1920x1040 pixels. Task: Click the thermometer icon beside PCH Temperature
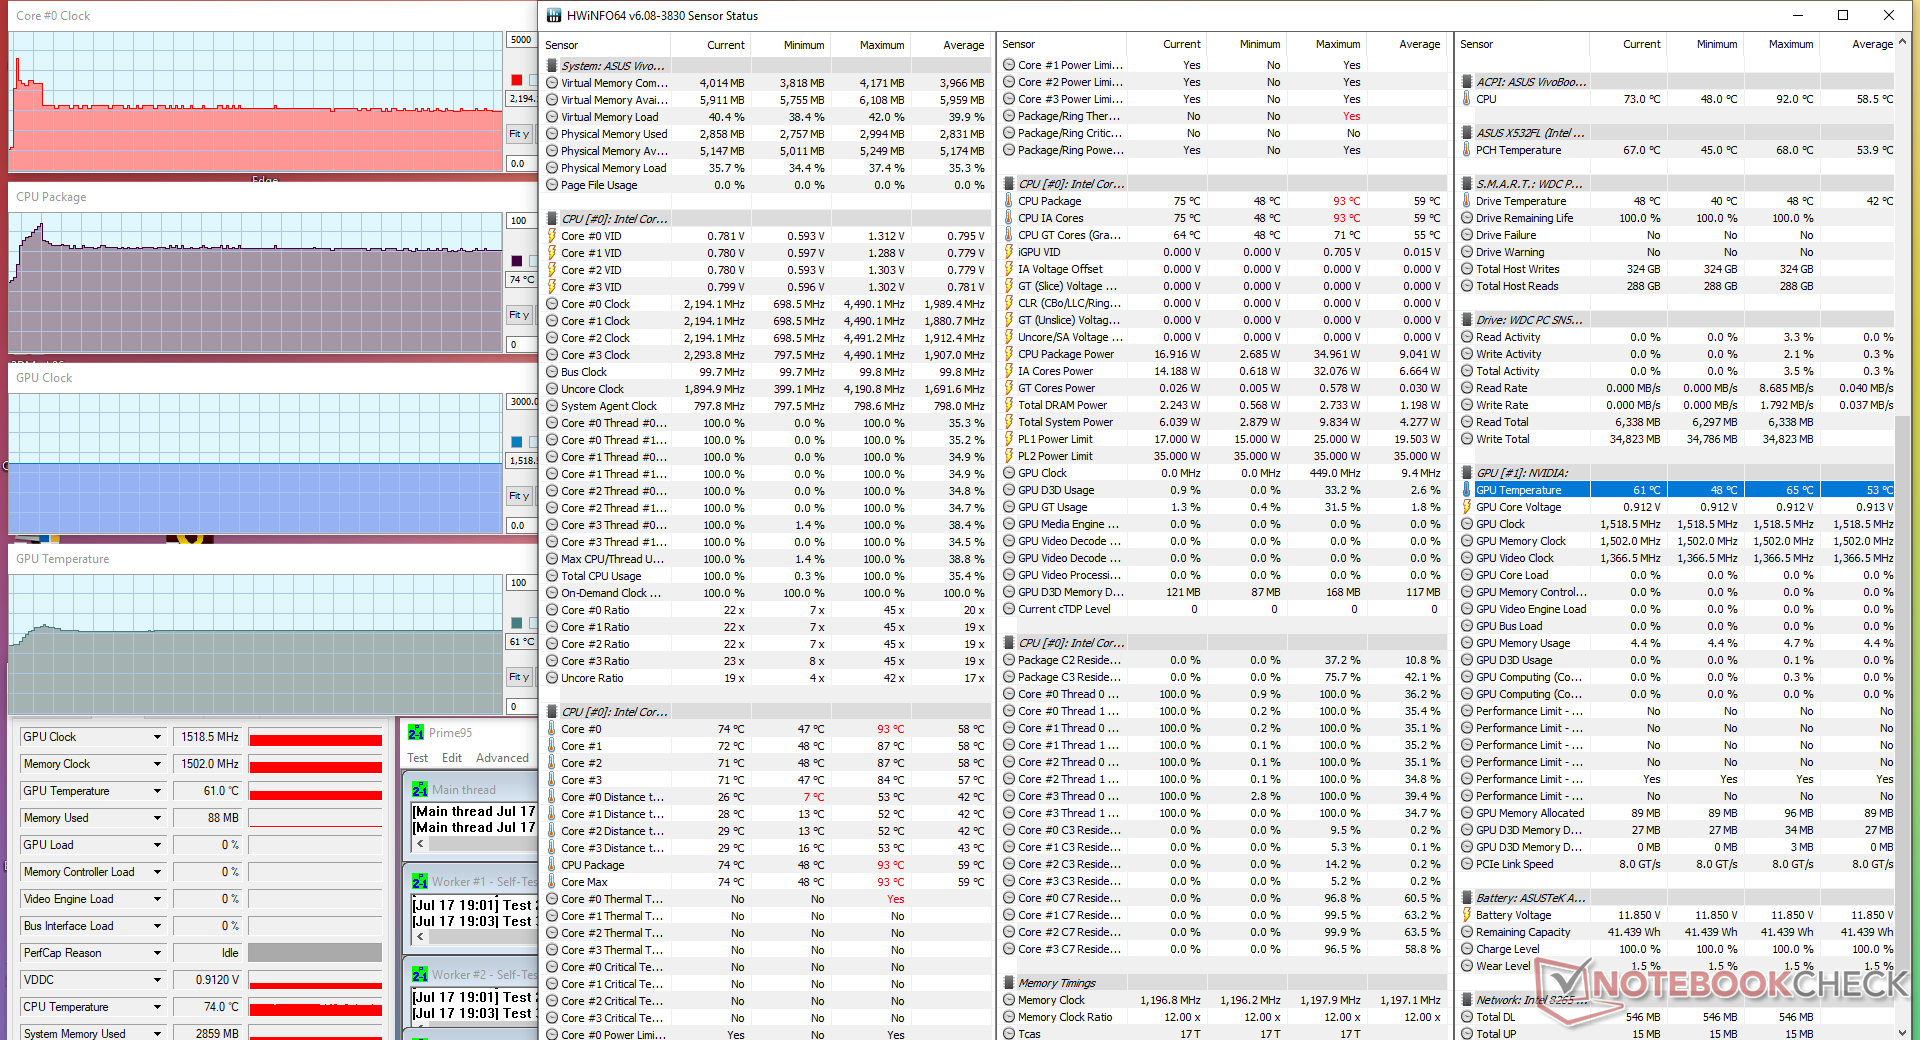(x=1467, y=150)
